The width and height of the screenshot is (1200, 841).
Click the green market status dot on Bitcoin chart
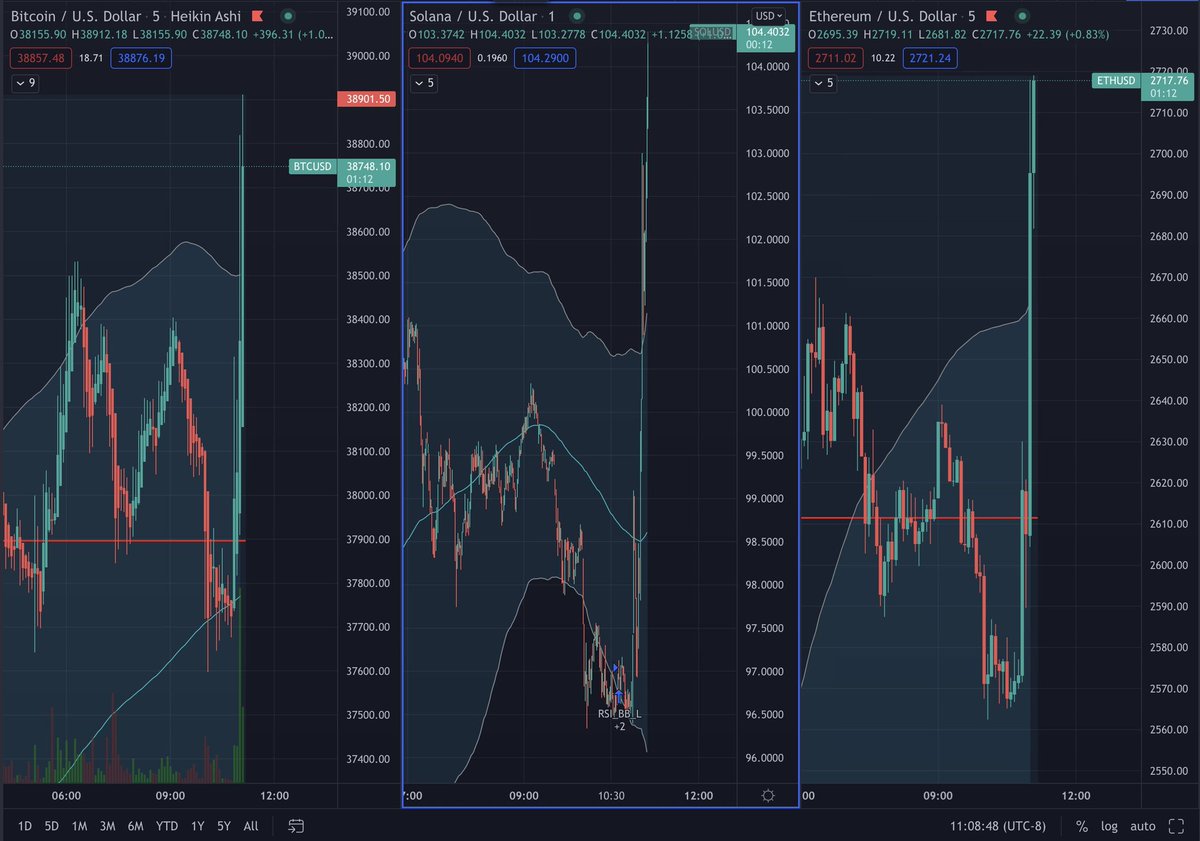point(290,17)
